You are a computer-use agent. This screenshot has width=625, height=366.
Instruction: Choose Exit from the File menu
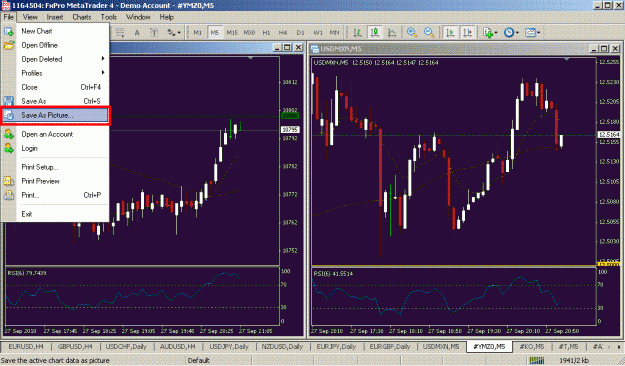coord(55,214)
